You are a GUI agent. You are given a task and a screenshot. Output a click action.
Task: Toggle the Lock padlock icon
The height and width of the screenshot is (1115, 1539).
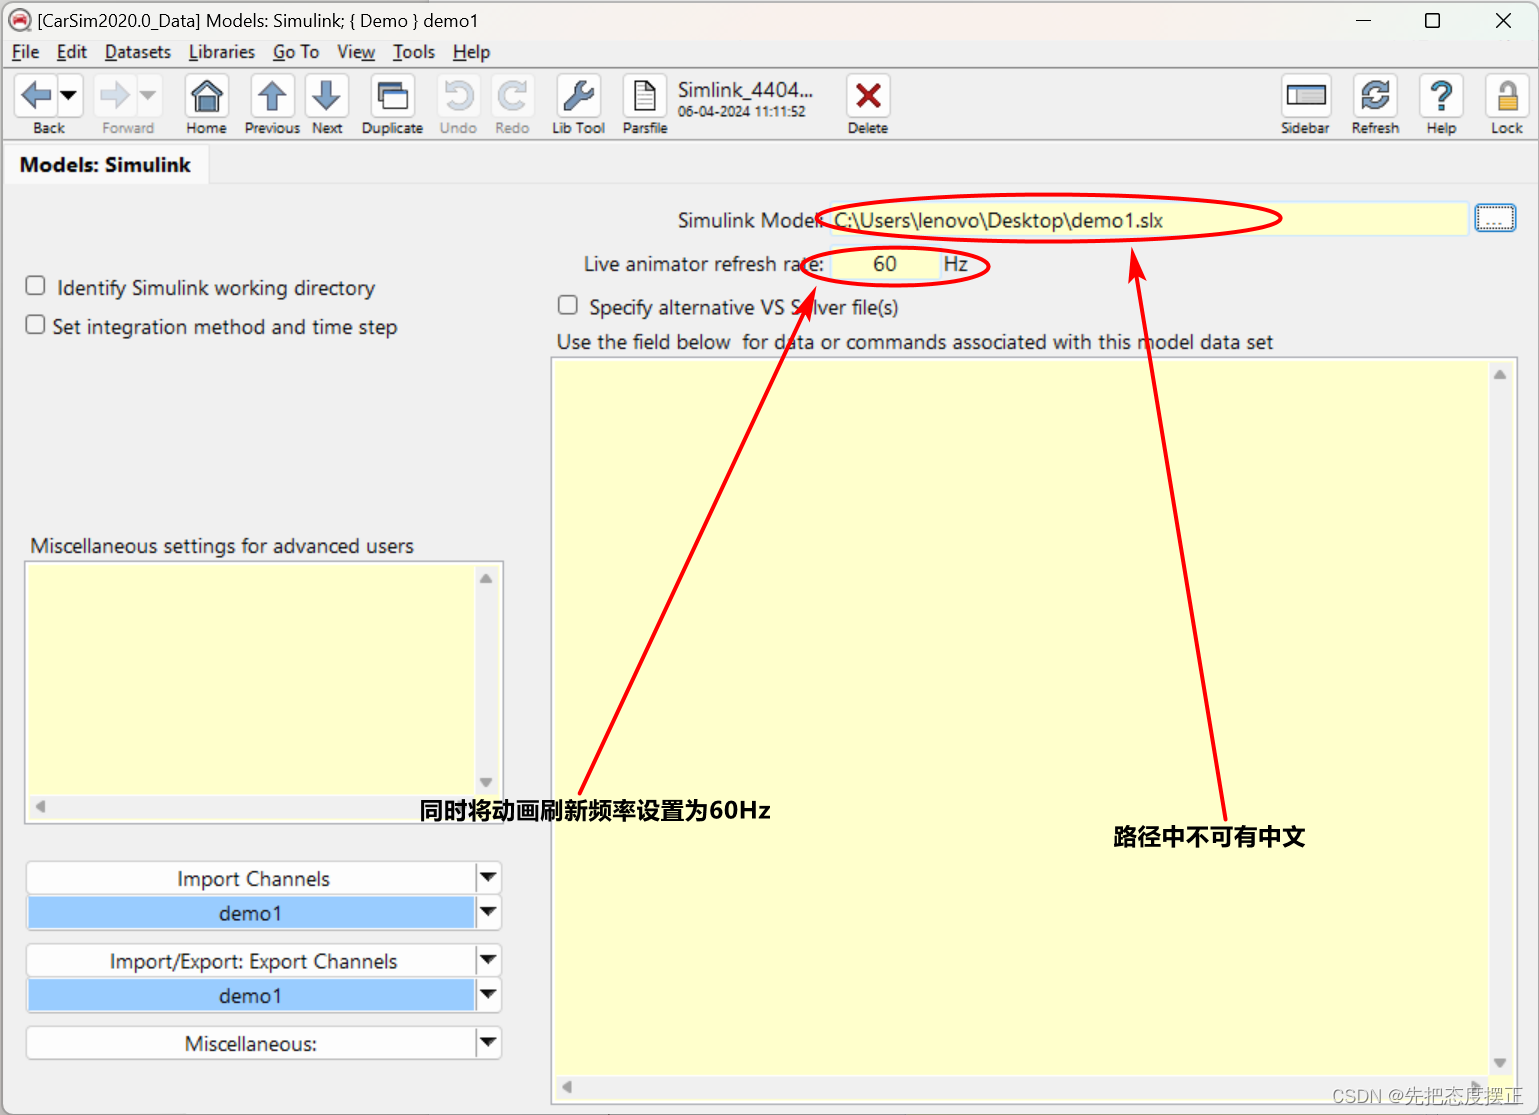[x=1507, y=96]
